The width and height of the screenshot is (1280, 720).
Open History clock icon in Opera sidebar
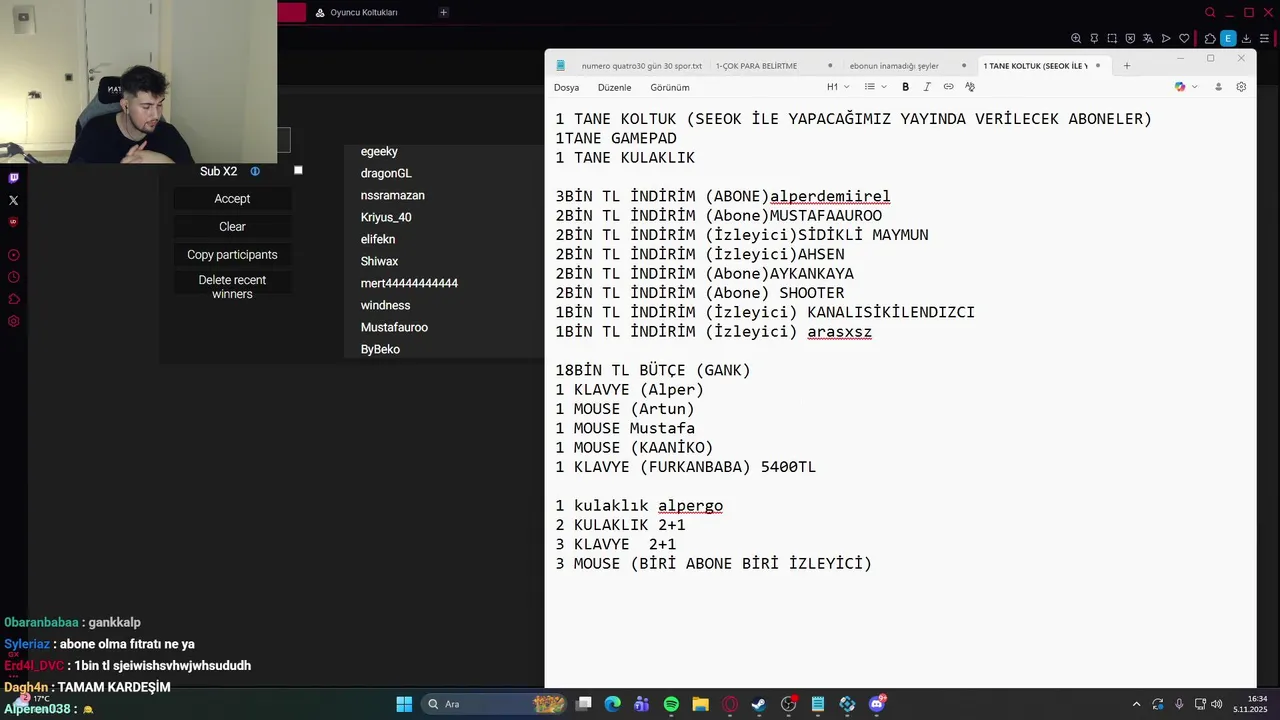[13, 277]
